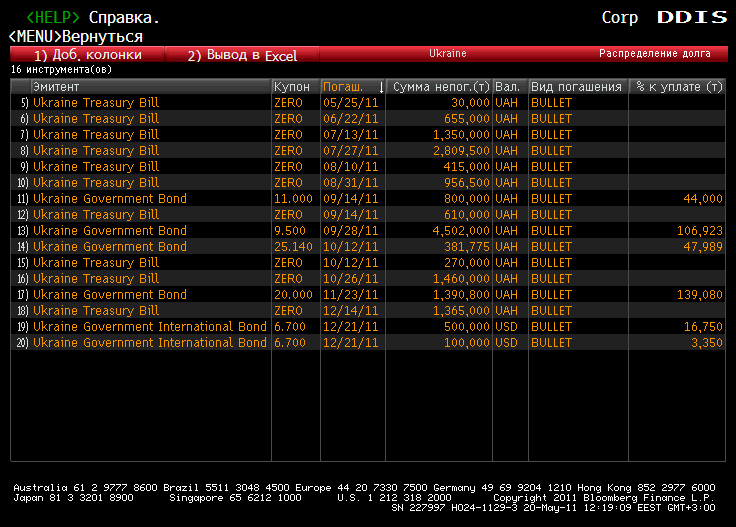Click '2) Вывод в Excel' button
Screen dimensions: 736x527
[x=242, y=54]
